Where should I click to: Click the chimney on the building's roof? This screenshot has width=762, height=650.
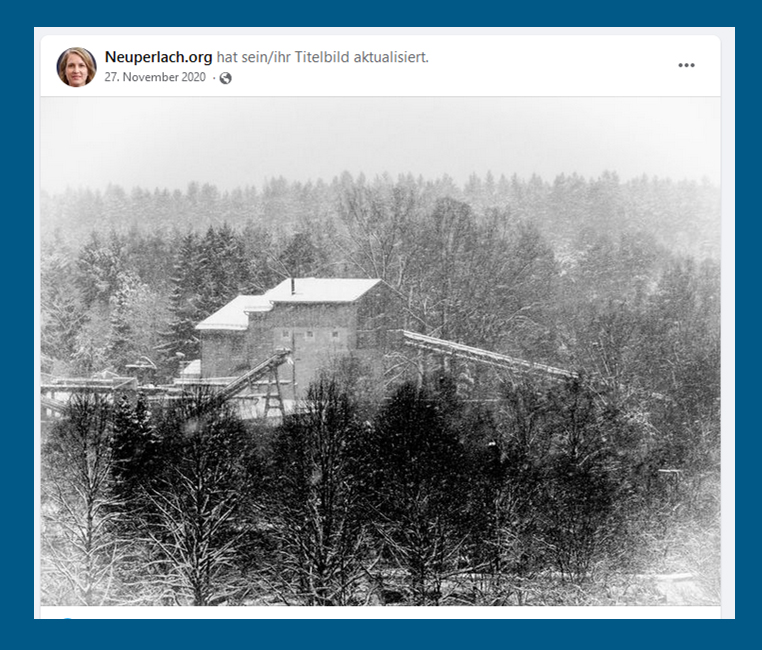click(293, 286)
